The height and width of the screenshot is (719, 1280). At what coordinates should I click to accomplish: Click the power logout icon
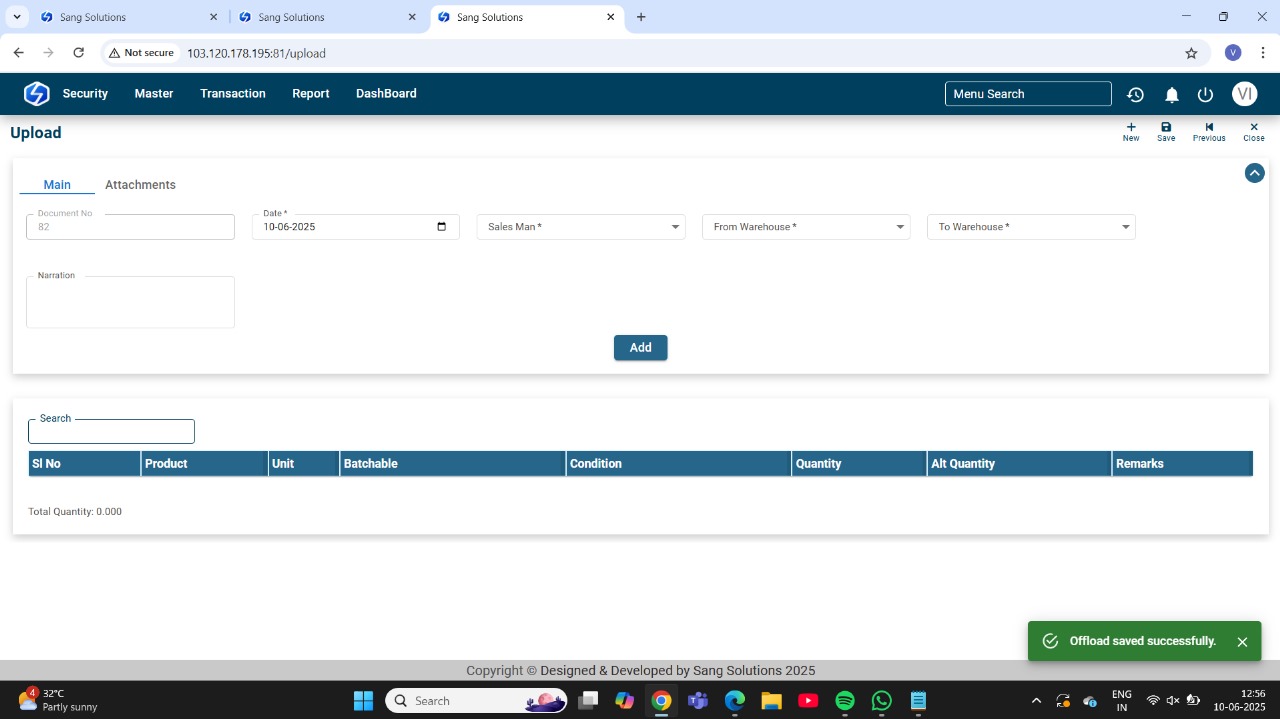[1205, 94]
